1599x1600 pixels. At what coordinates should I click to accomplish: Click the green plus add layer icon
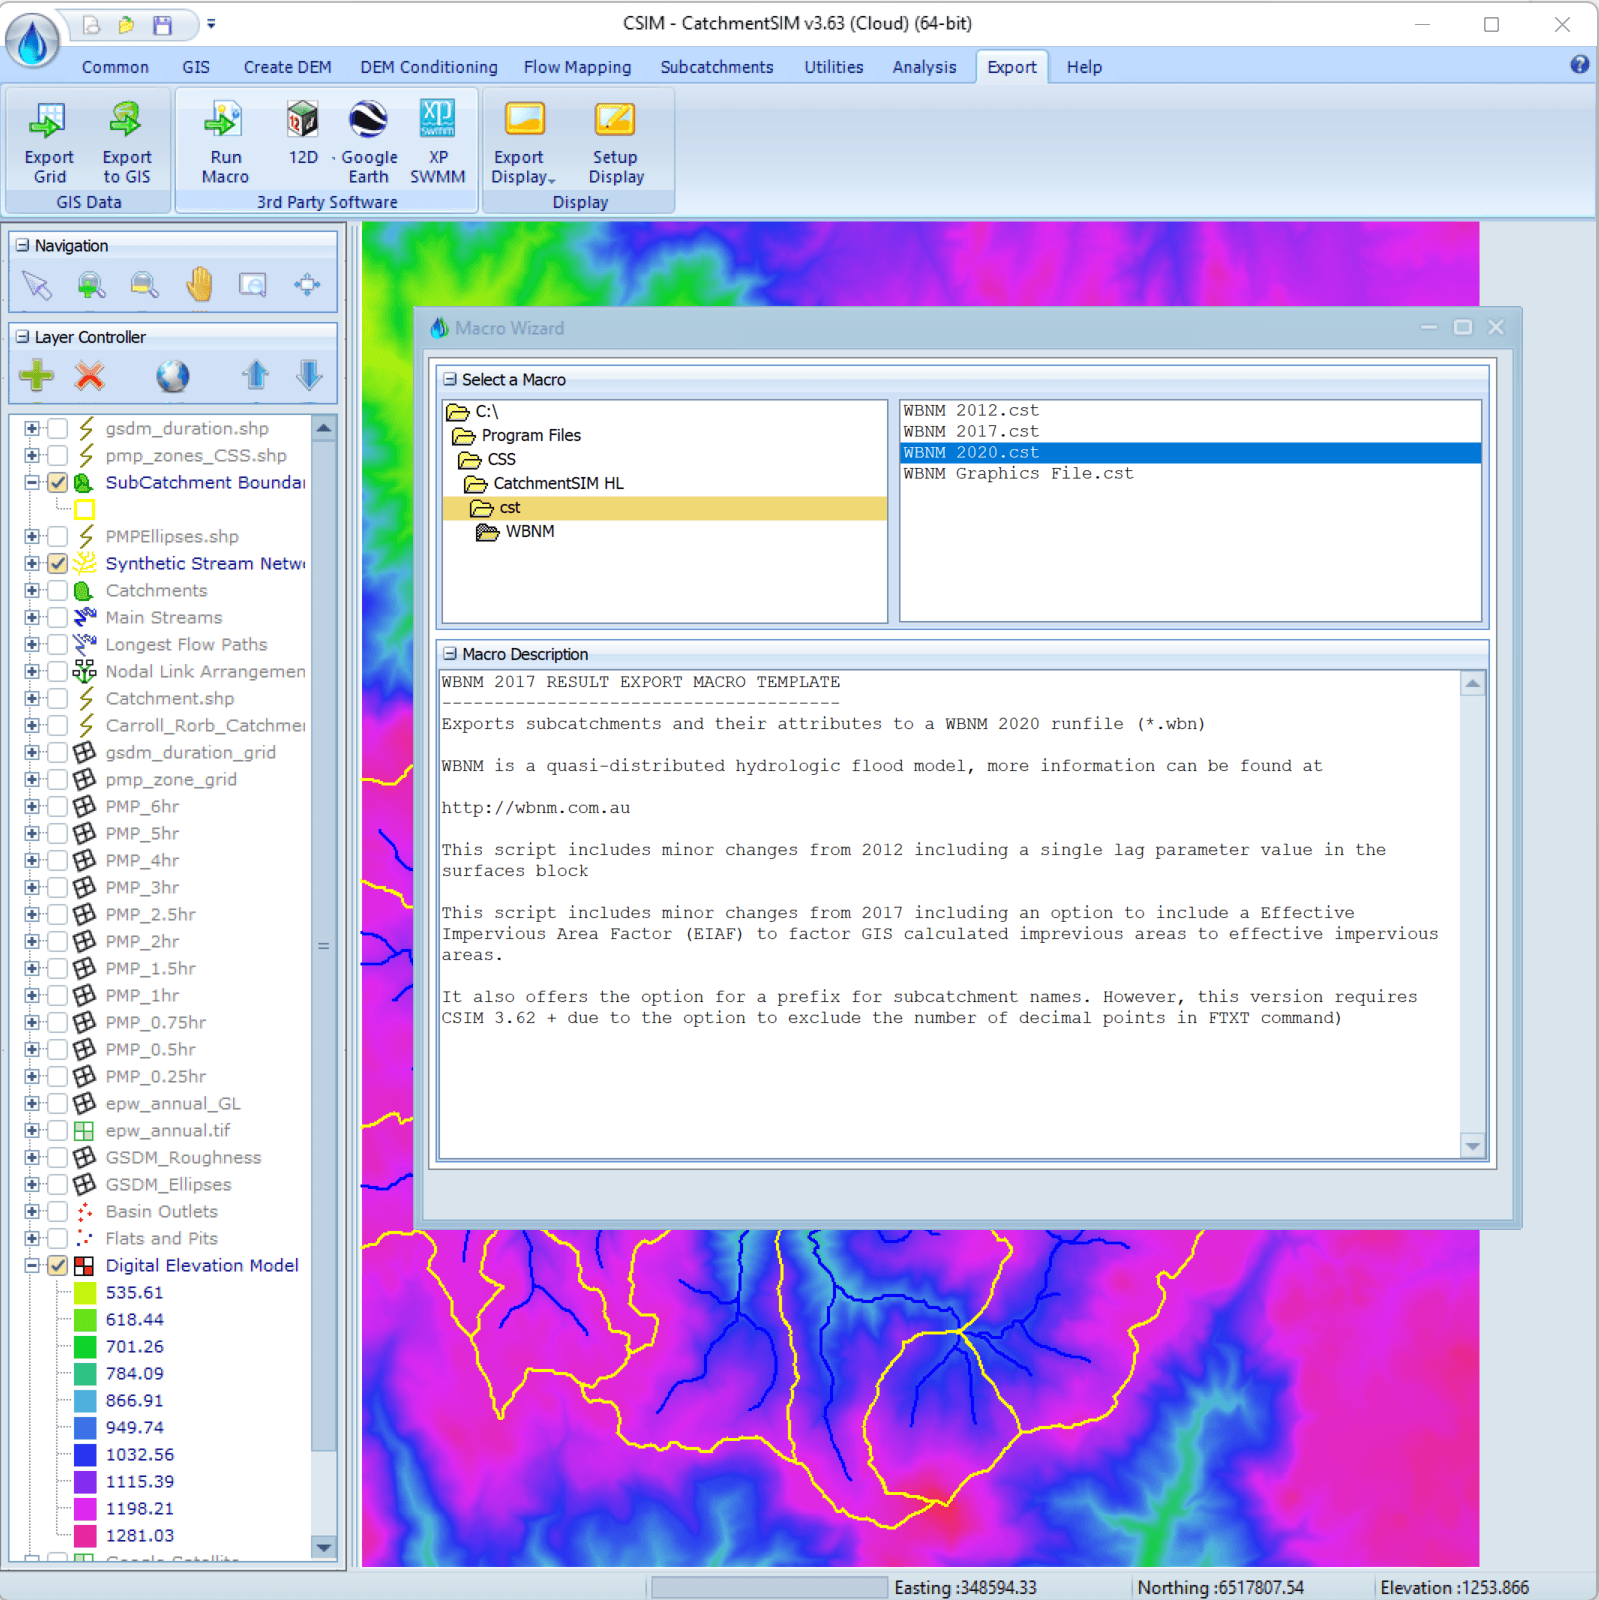(37, 376)
